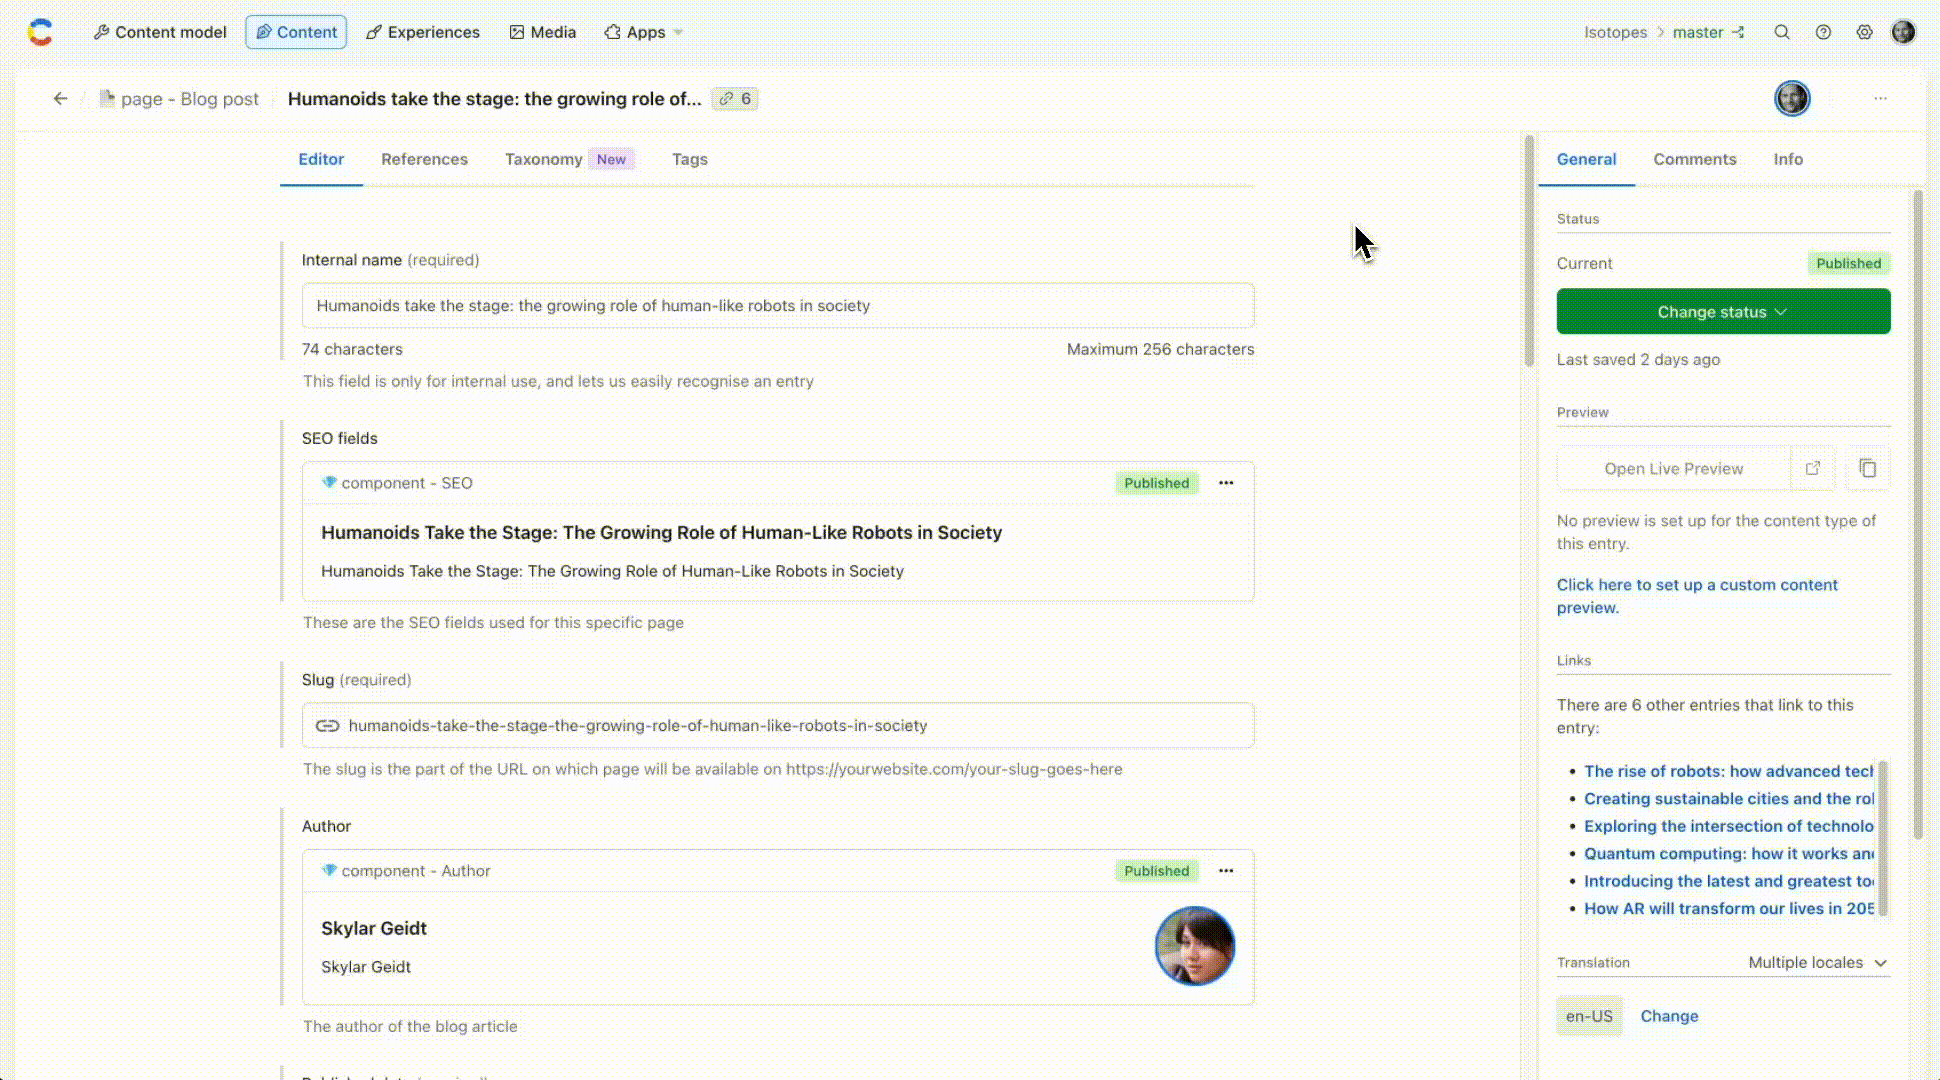Open live preview in new tab icon

tap(1812, 468)
